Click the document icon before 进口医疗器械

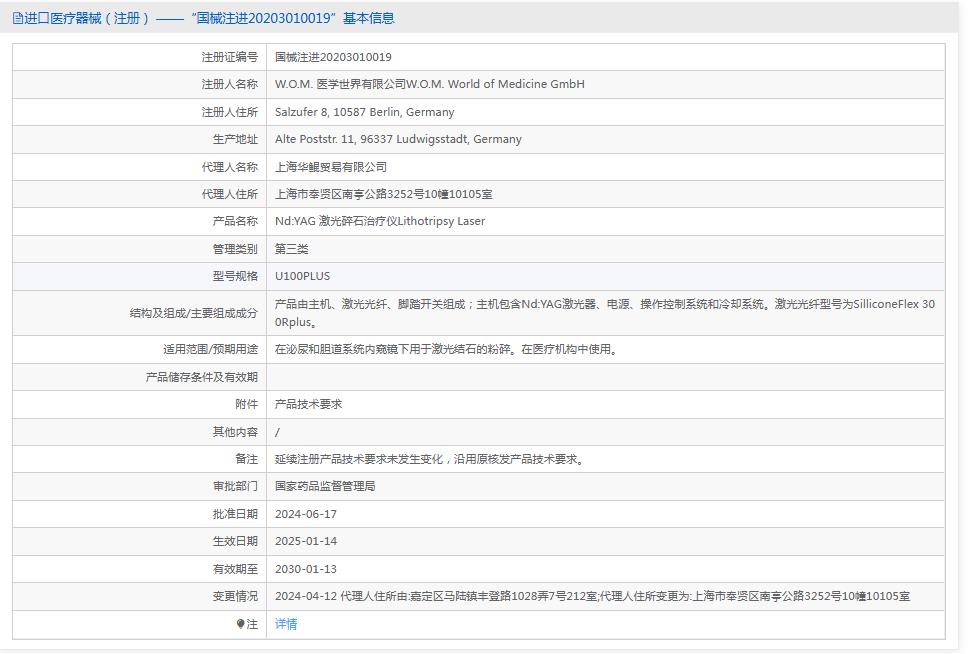(x=16, y=17)
